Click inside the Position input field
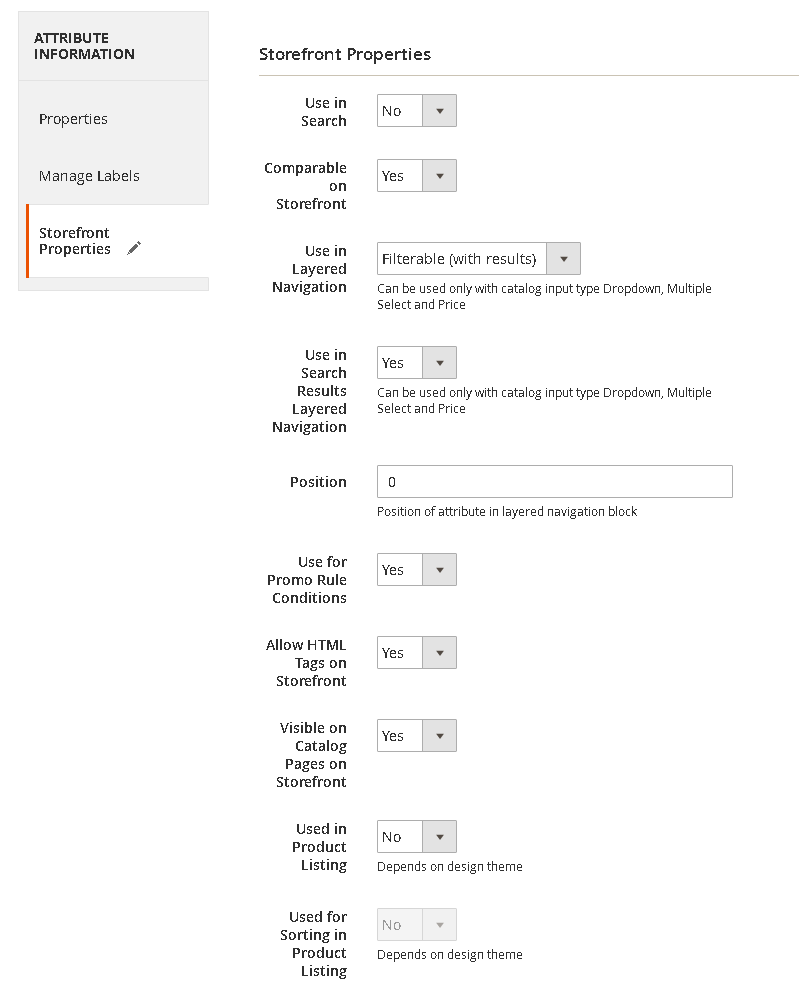The image size is (799, 1000). 554,481
